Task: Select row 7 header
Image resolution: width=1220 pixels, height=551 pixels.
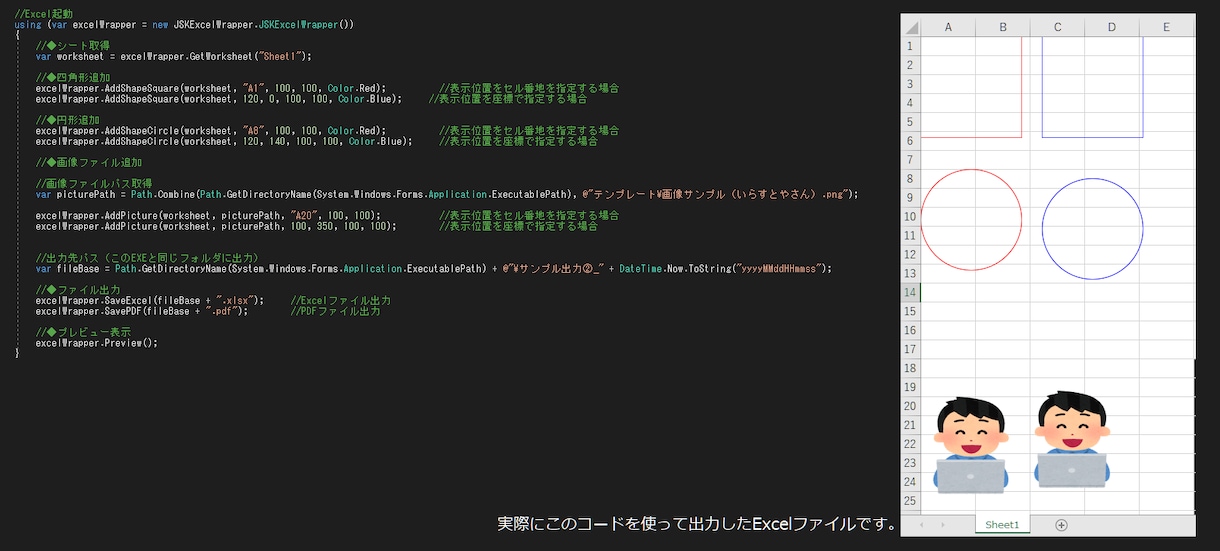Action: click(x=910, y=160)
